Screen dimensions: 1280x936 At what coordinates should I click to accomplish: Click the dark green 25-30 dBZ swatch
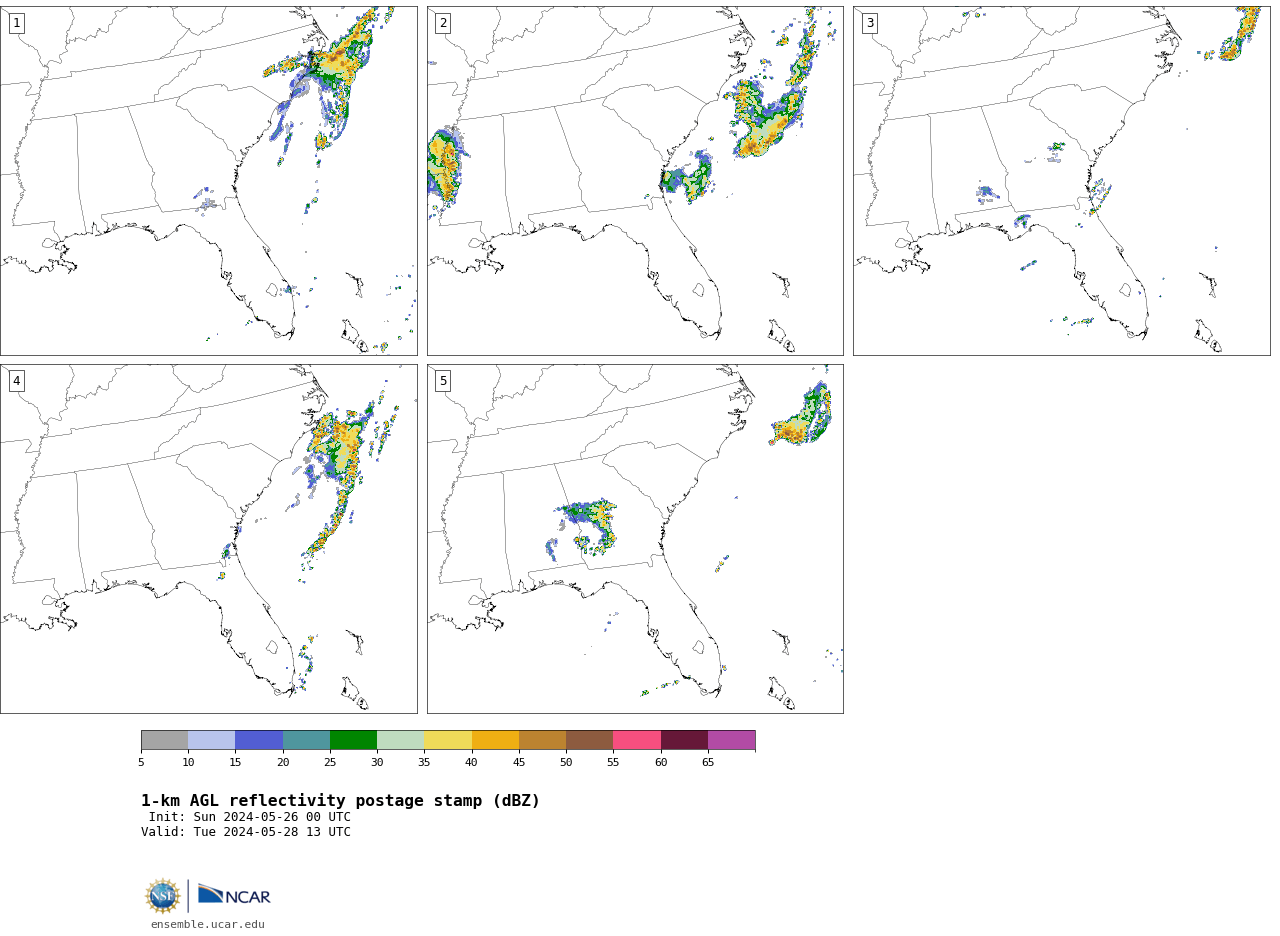click(x=353, y=740)
